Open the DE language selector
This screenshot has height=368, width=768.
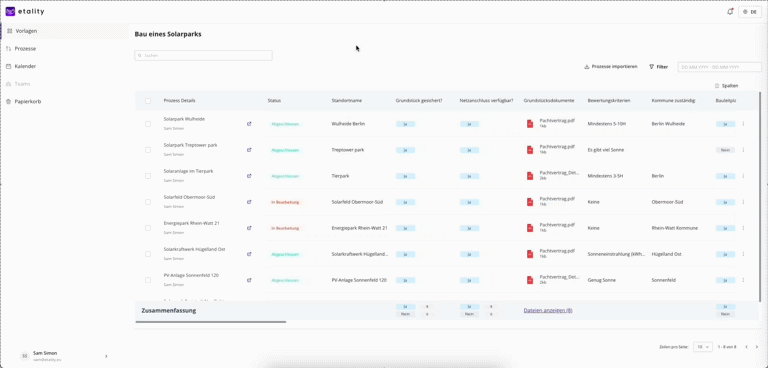(x=750, y=12)
